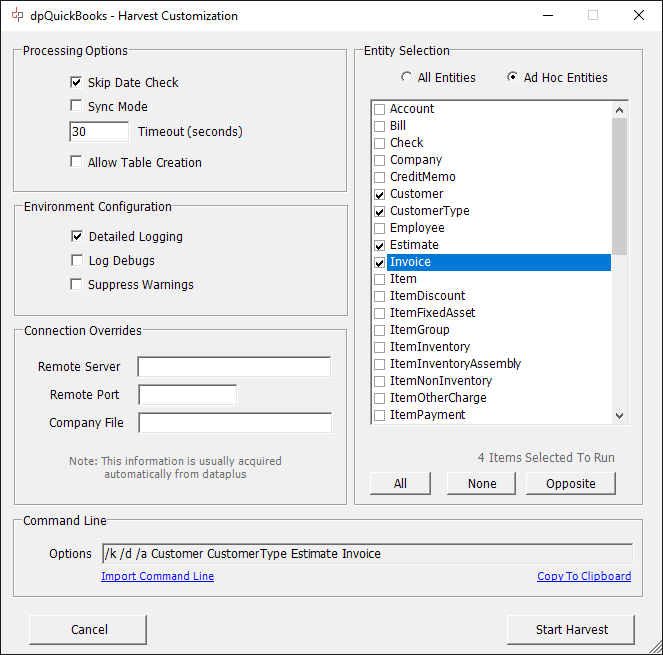Check the Item entity checkbox
Viewport: 663px width, 655px height.
(x=380, y=279)
